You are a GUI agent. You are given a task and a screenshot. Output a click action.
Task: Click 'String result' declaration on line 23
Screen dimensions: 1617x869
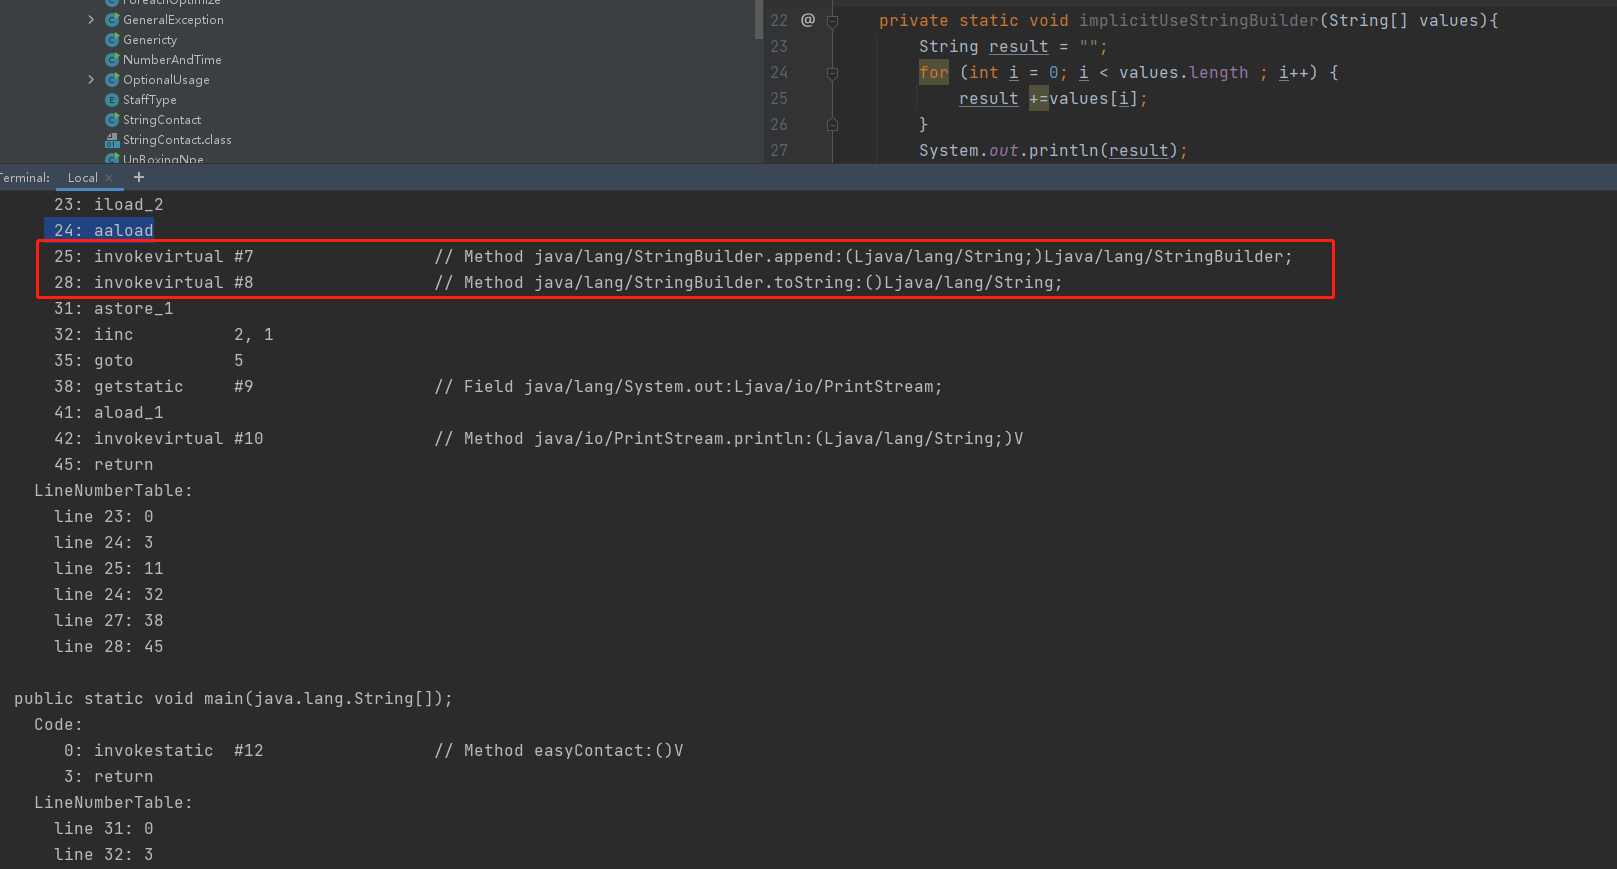[x=984, y=47]
